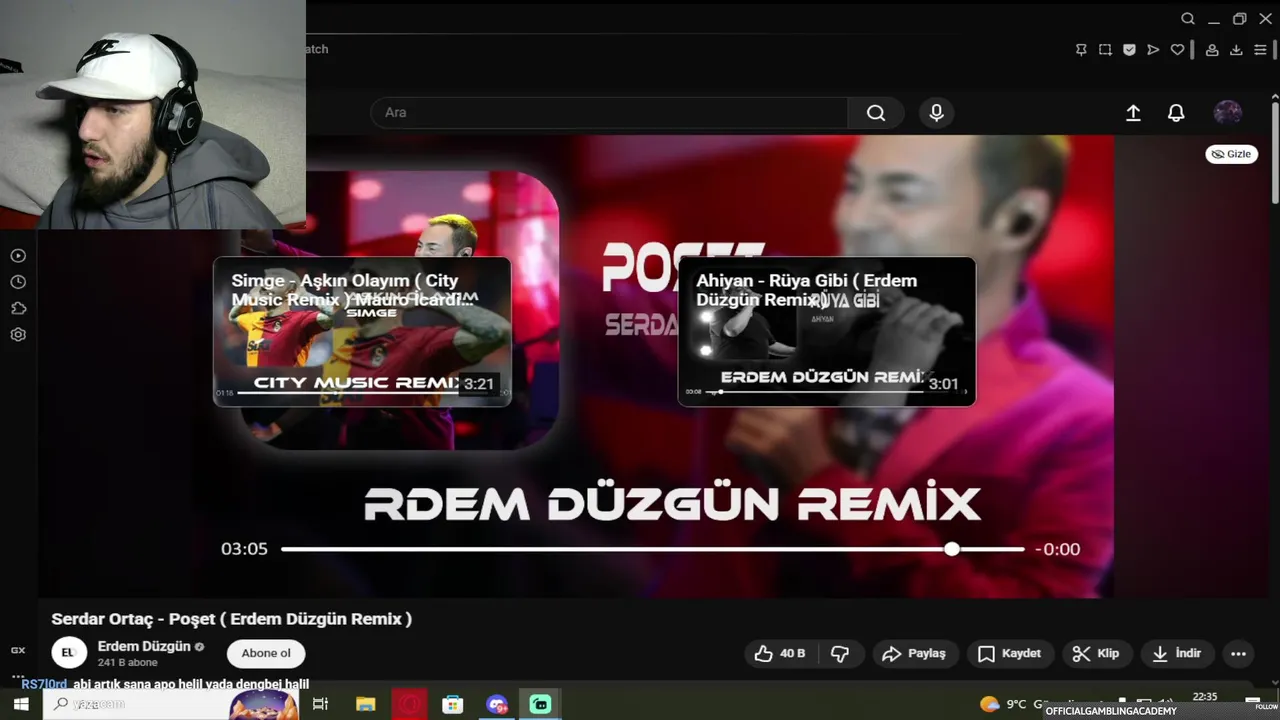Play suggested Simge - Aşkın Olayım video

coord(362,332)
